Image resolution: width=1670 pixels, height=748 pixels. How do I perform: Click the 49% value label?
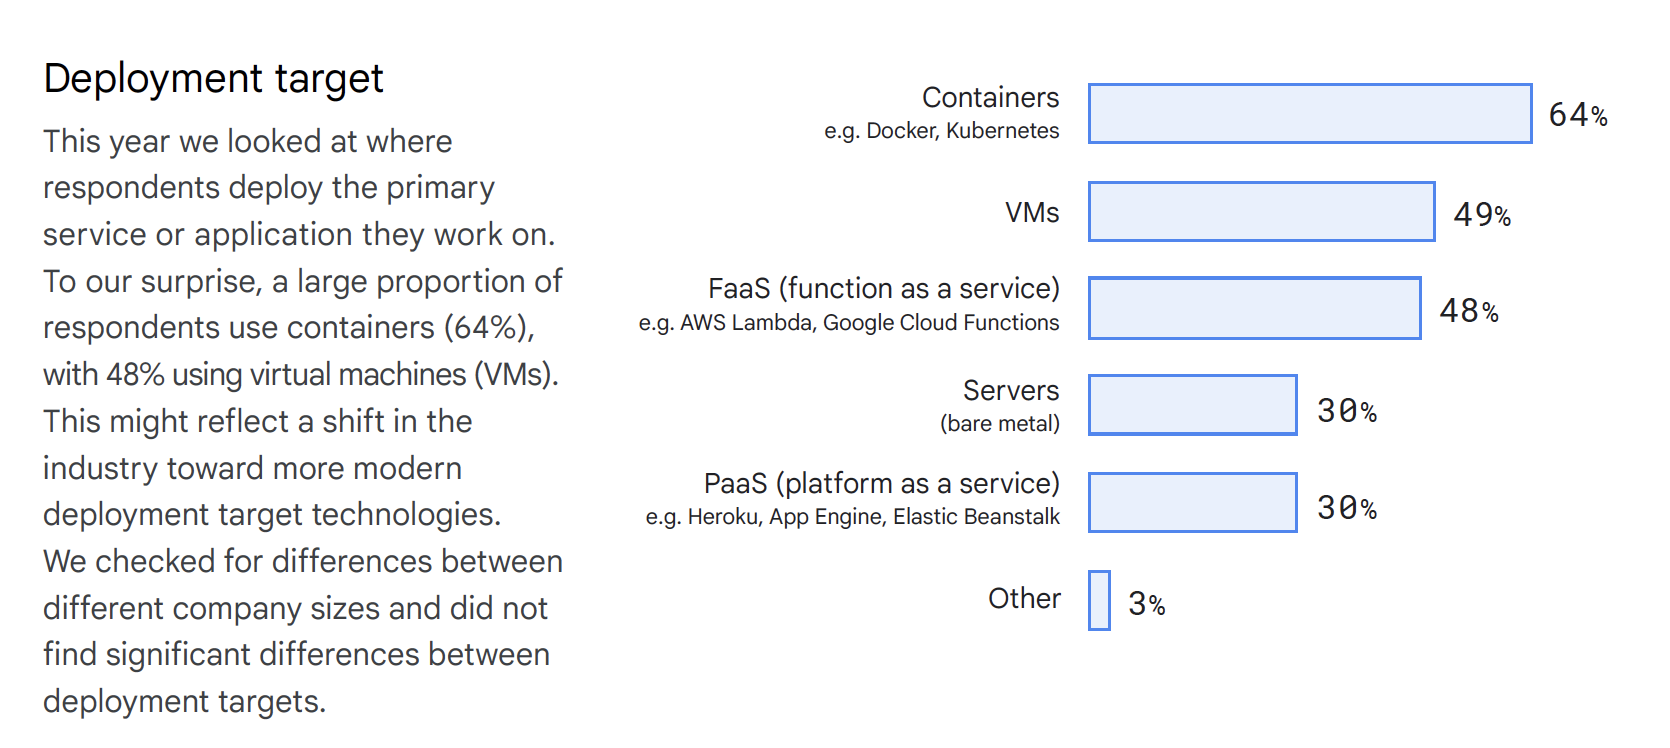[1482, 214]
